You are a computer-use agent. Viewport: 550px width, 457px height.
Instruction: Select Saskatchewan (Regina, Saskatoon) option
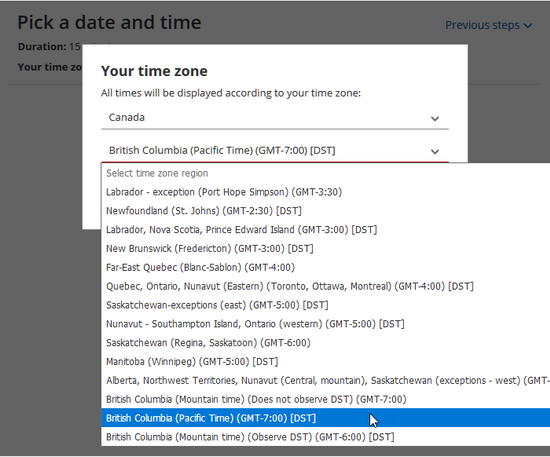326,343
